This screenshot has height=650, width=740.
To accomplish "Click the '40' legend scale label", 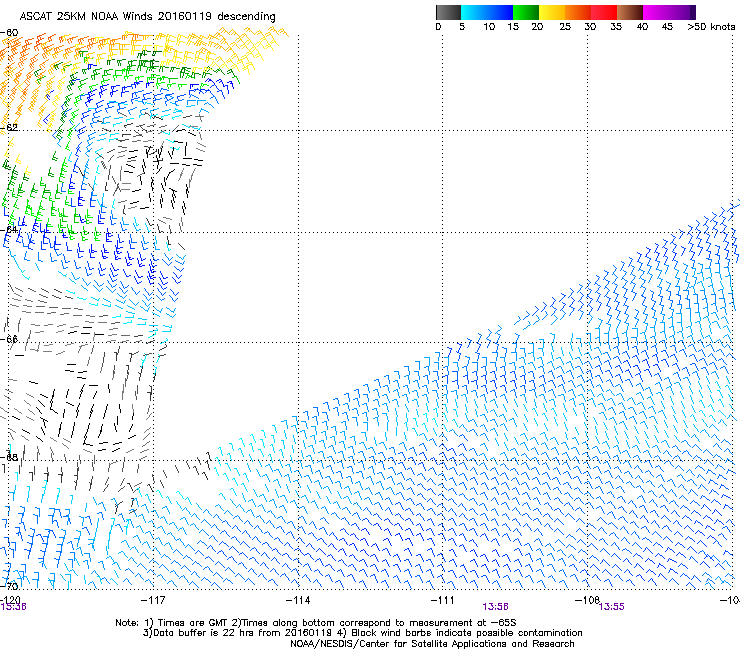I will tap(642, 27).
